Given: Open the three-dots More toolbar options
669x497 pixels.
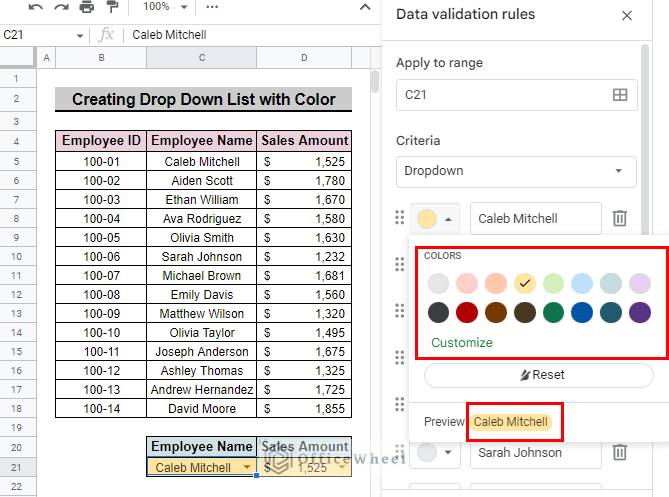Looking at the screenshot, I should 212,7.
